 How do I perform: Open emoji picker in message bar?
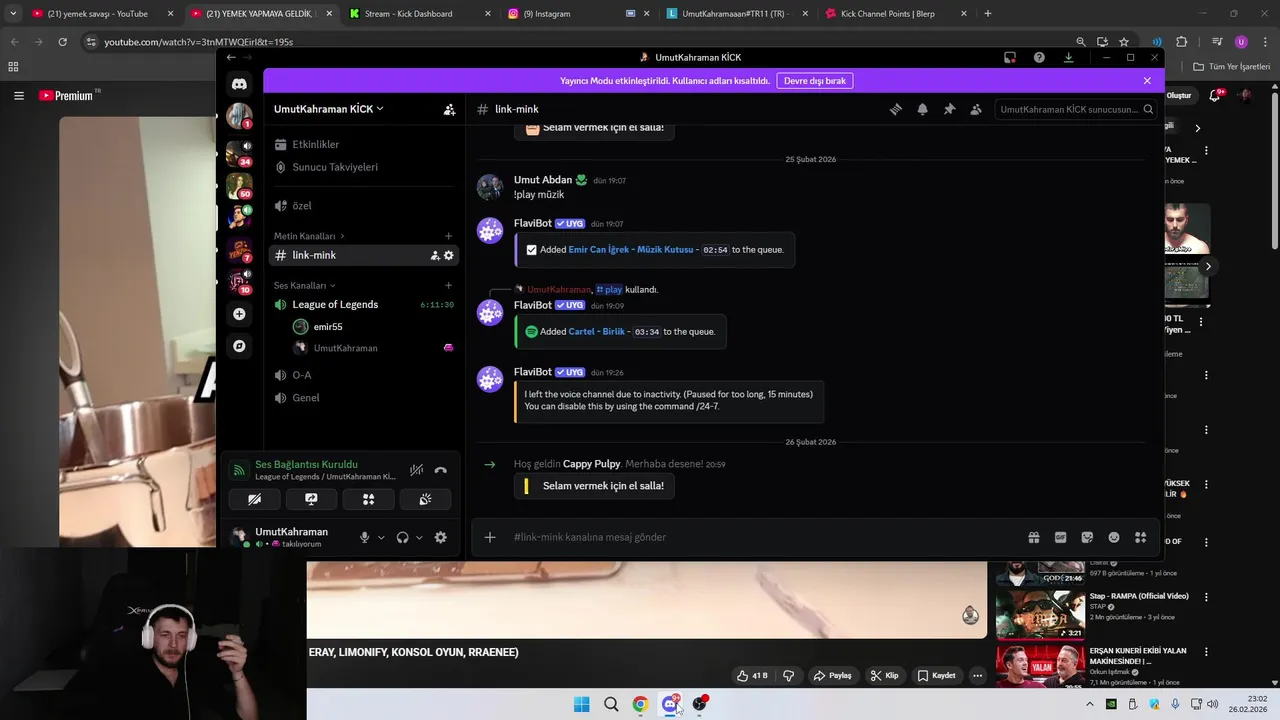click(x=1114, y=537)
